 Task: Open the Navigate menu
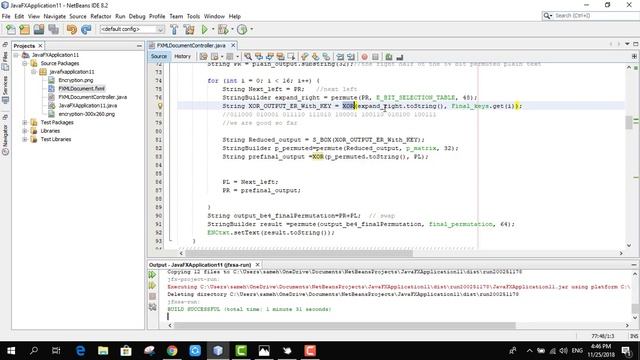point(55,16)
